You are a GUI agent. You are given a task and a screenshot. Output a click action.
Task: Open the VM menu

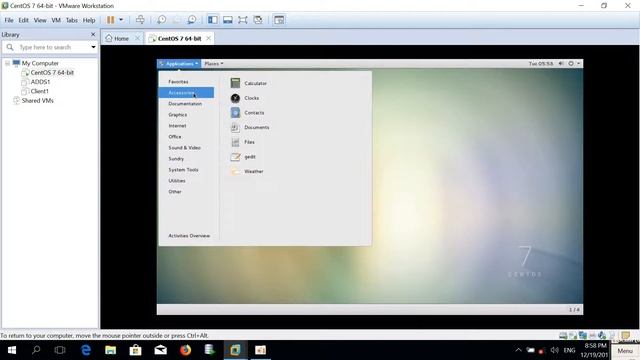coord(56,20)
